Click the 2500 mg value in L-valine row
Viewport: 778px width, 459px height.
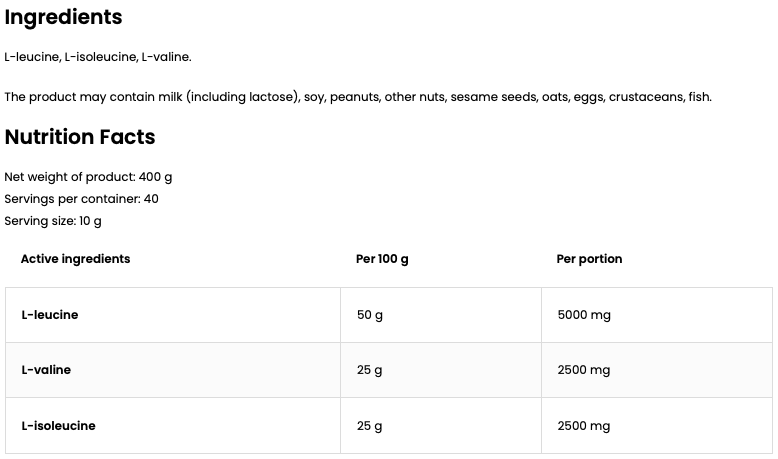[x=584, y=370]
